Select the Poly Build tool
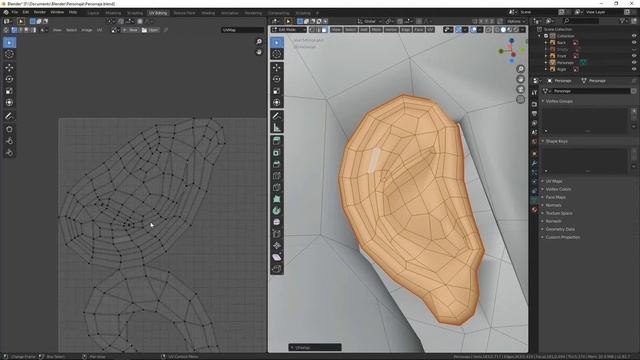The height and width of the screenshot is (360, 640). click(277, 199)
